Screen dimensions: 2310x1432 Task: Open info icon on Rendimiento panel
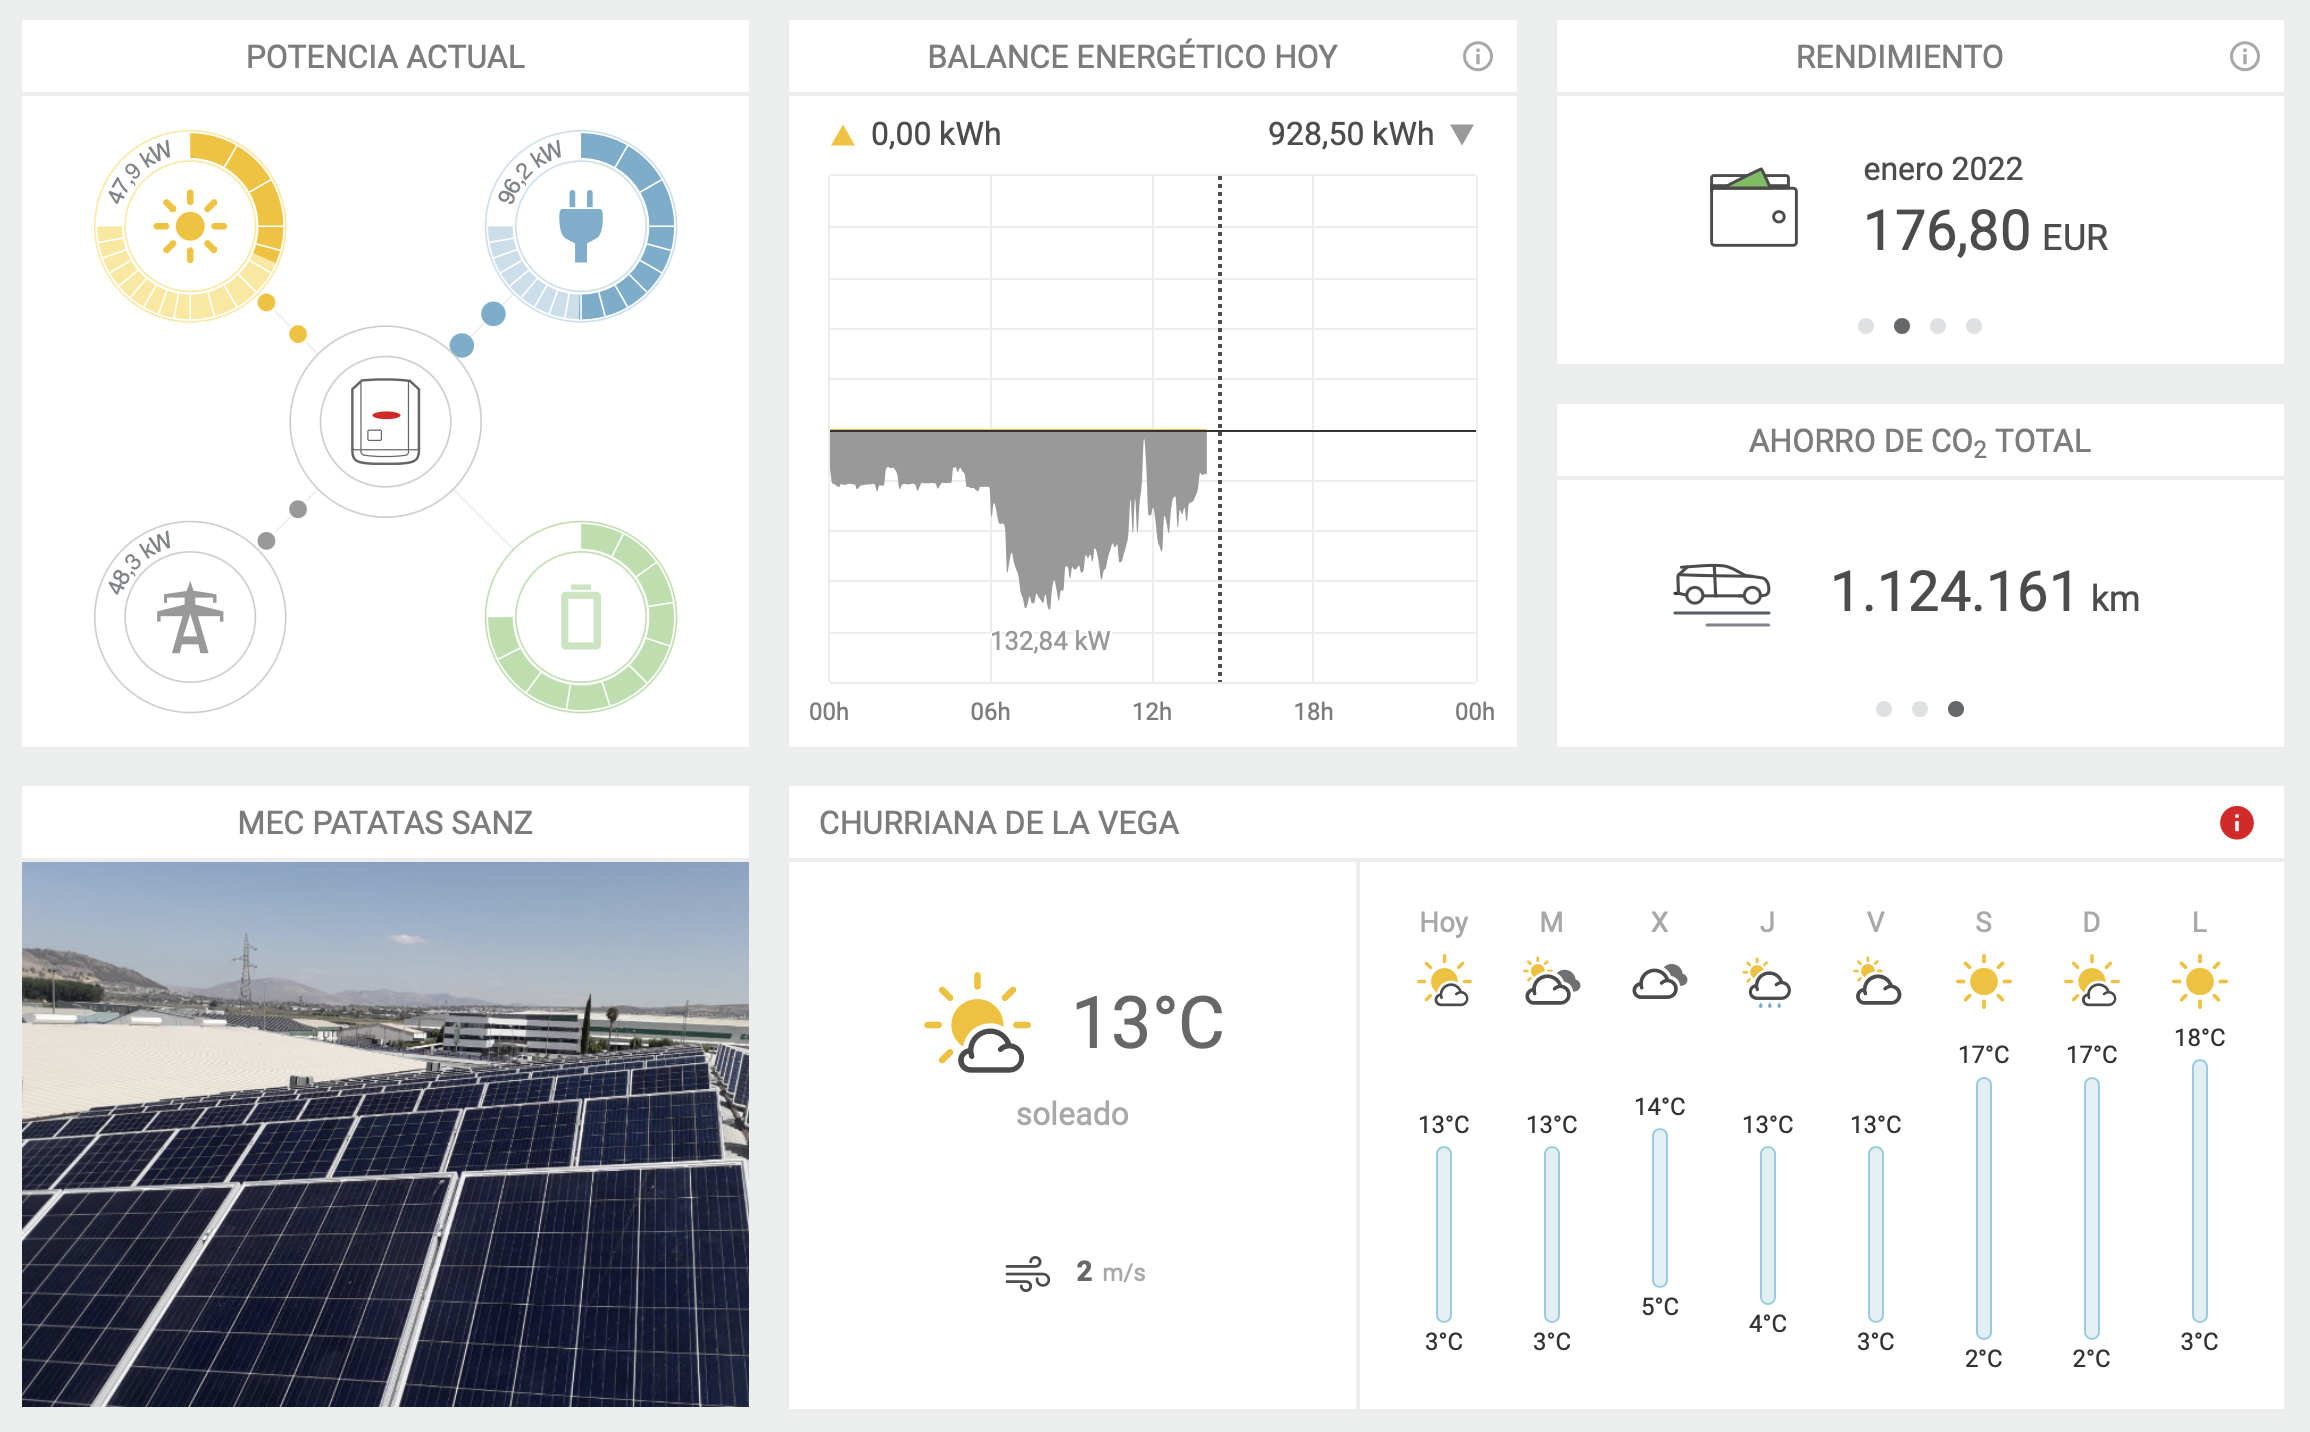[x=2244, y=57]
